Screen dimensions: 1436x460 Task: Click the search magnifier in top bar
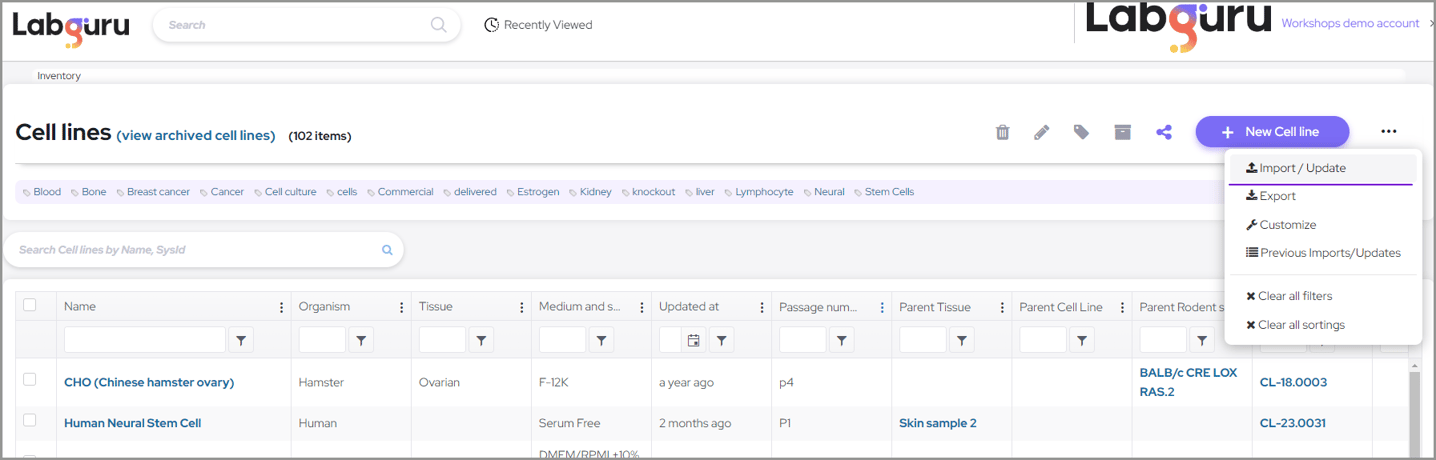click(438, 25)
